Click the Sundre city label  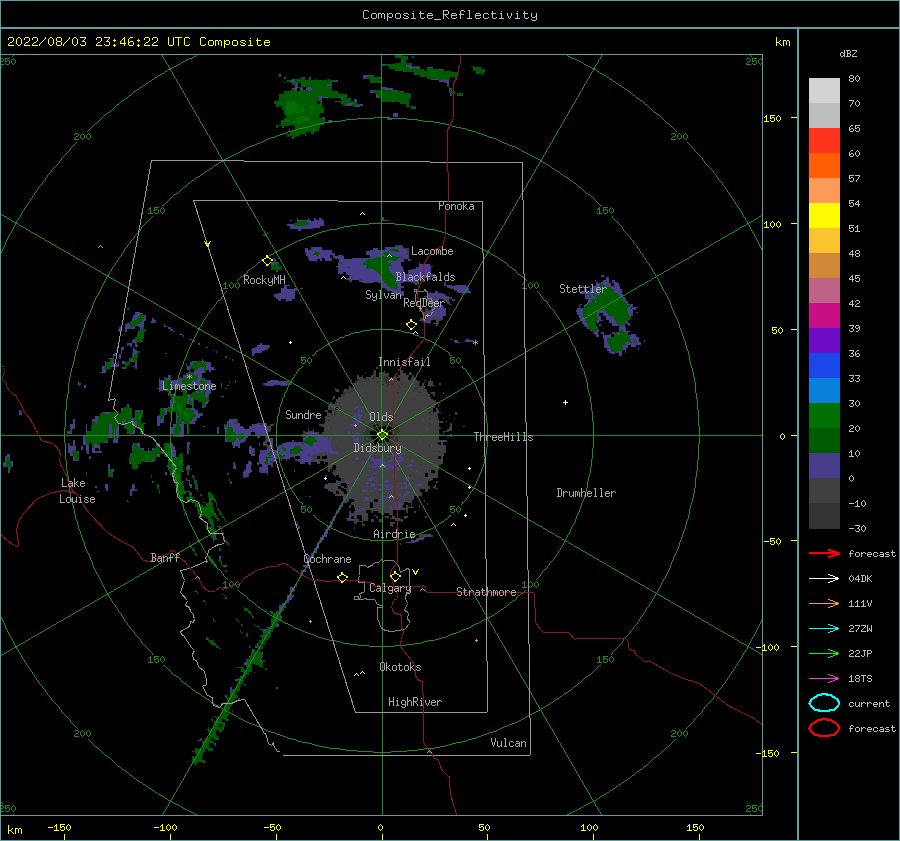[303, 415]
